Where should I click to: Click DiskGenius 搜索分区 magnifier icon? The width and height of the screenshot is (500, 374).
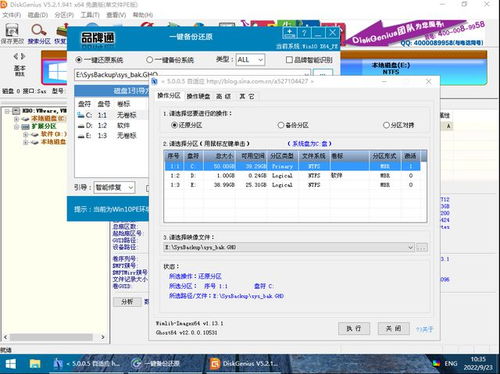(x=39, y=30)
